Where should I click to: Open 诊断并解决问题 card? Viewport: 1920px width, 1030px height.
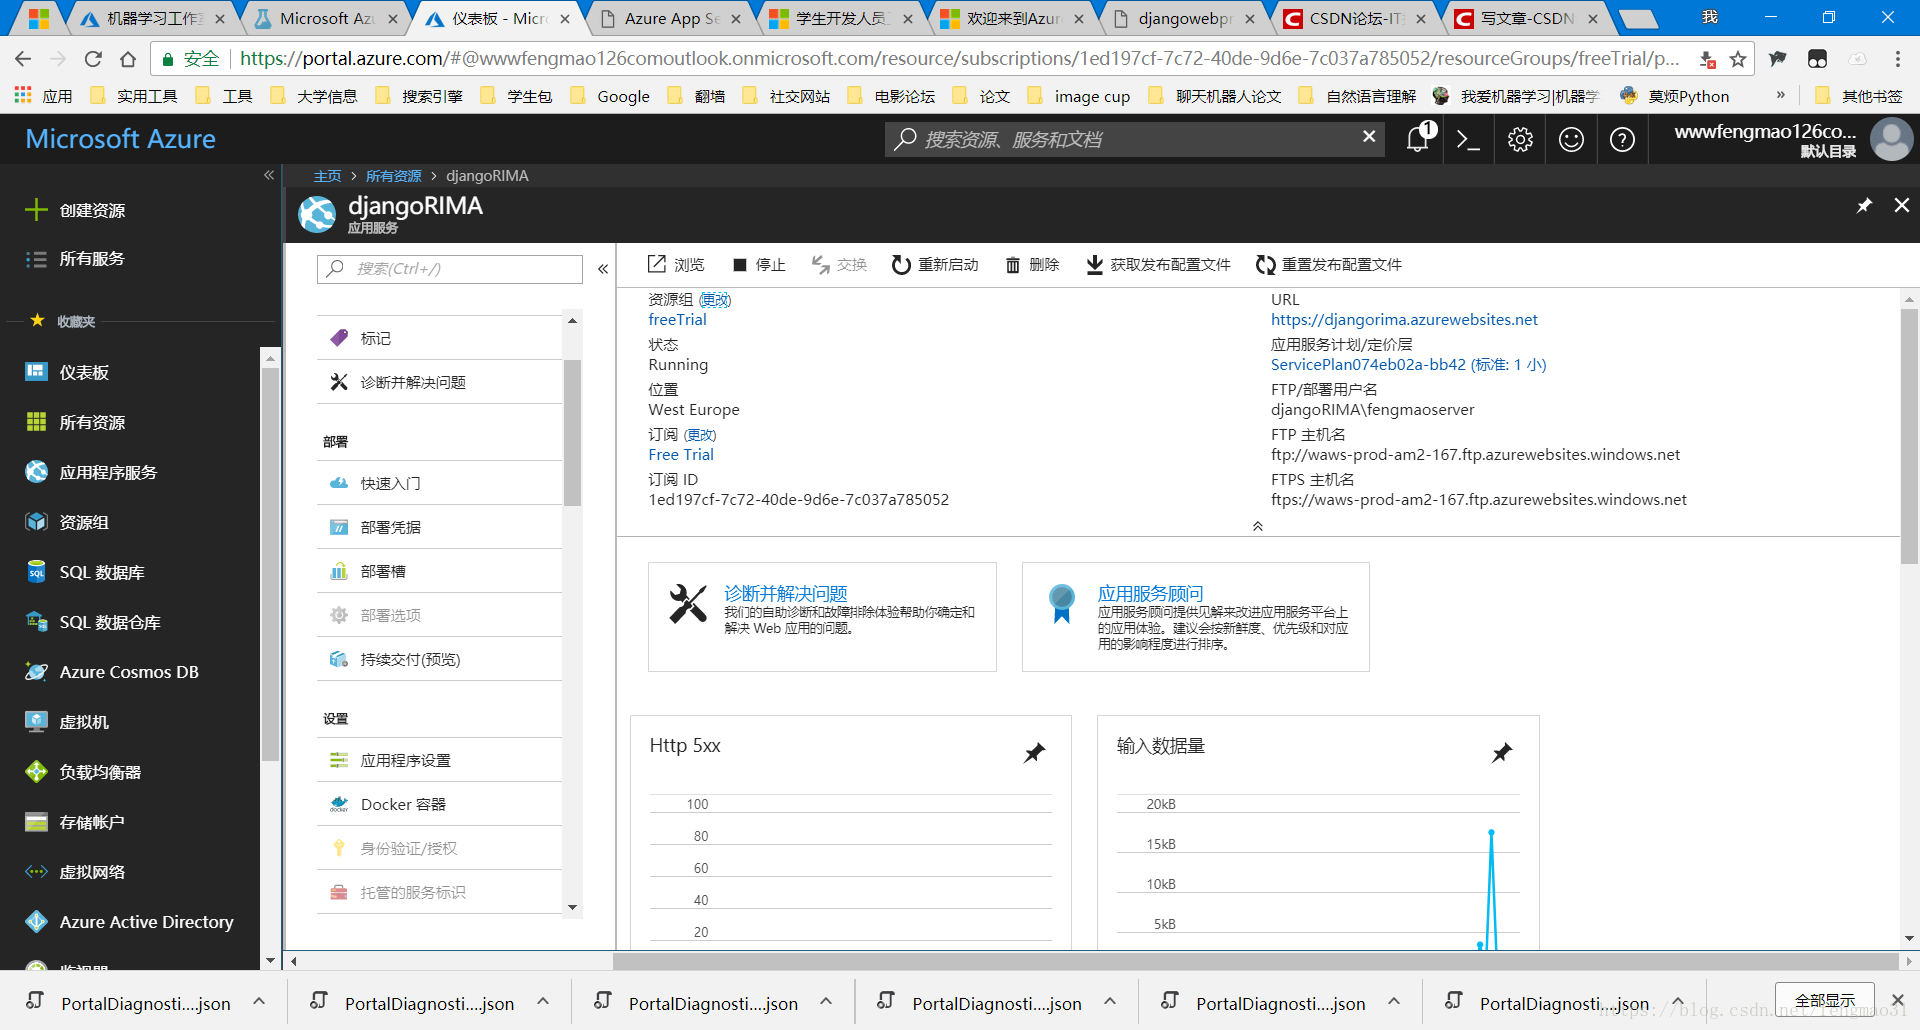(x=822, y=617)
